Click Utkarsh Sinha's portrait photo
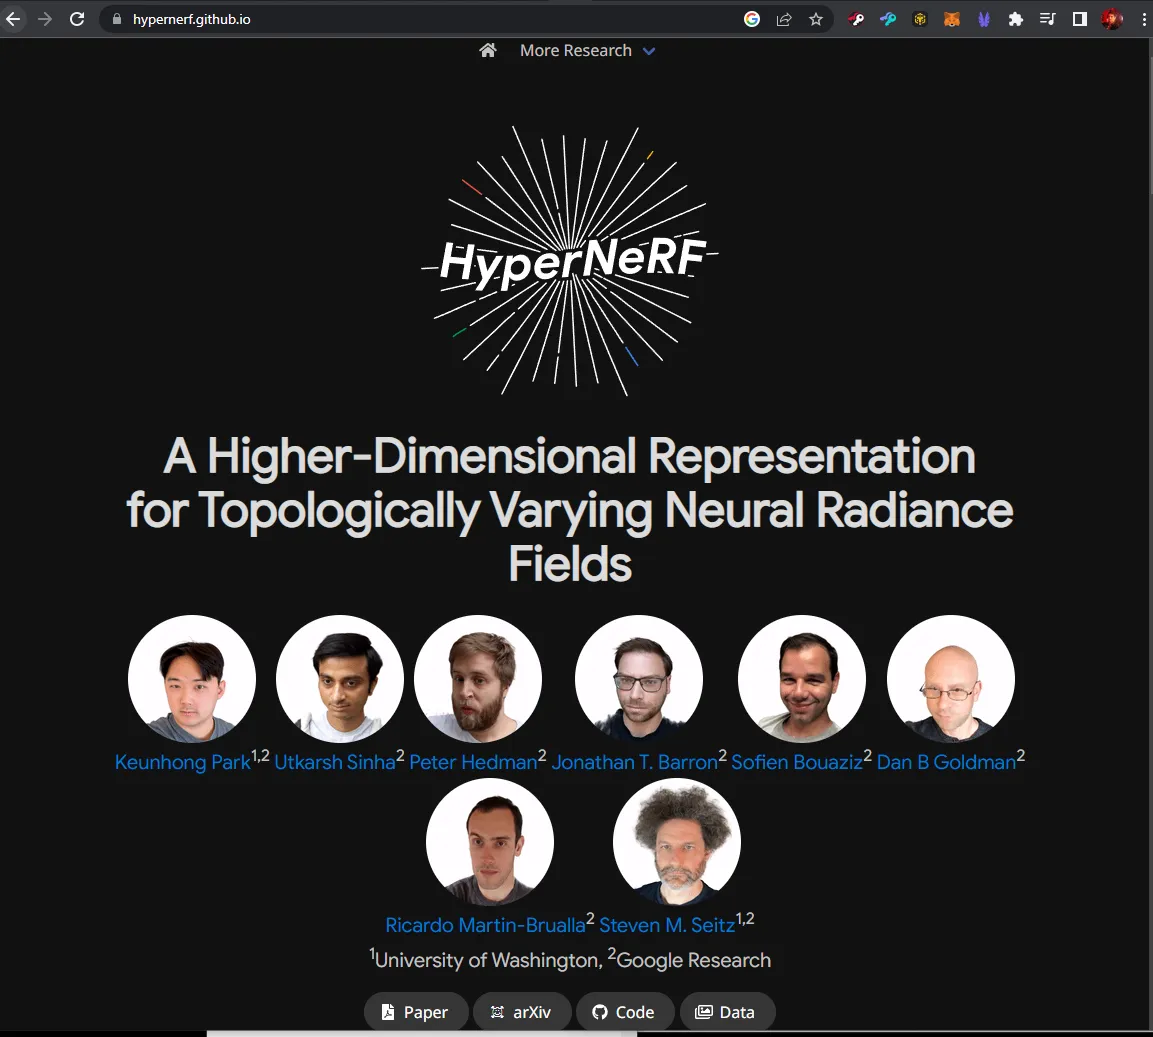Viewport: 1153px width, 1037px height. click(340, 679)
